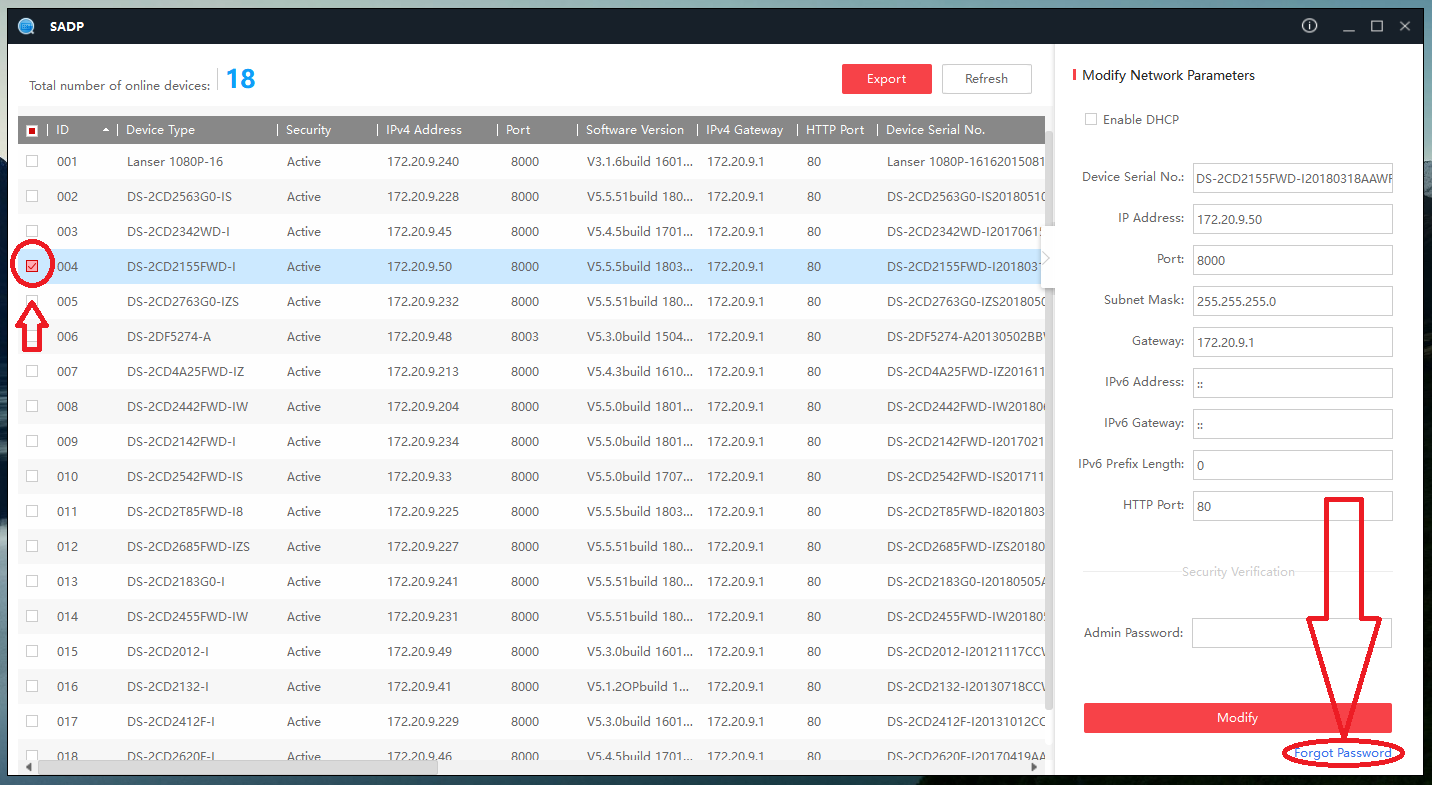Select device DS-2CD2685FWD-IZS
This screenshot has width=1432, height=785.
click(188, 546)
